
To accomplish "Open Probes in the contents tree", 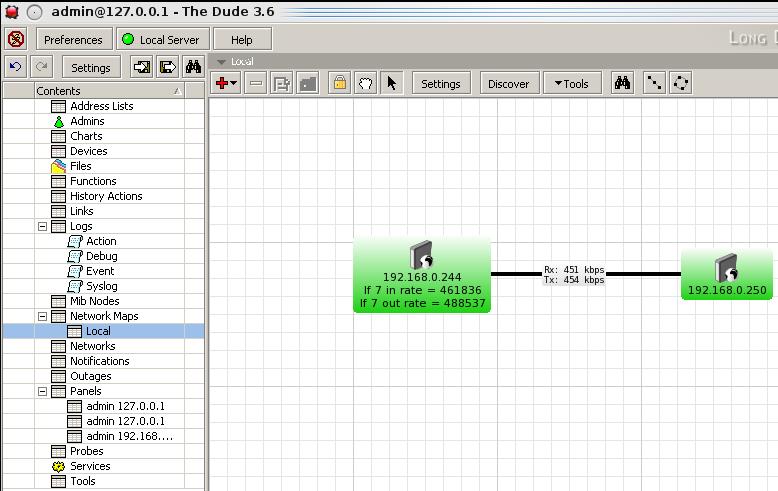I will click(x=87, y=451).
